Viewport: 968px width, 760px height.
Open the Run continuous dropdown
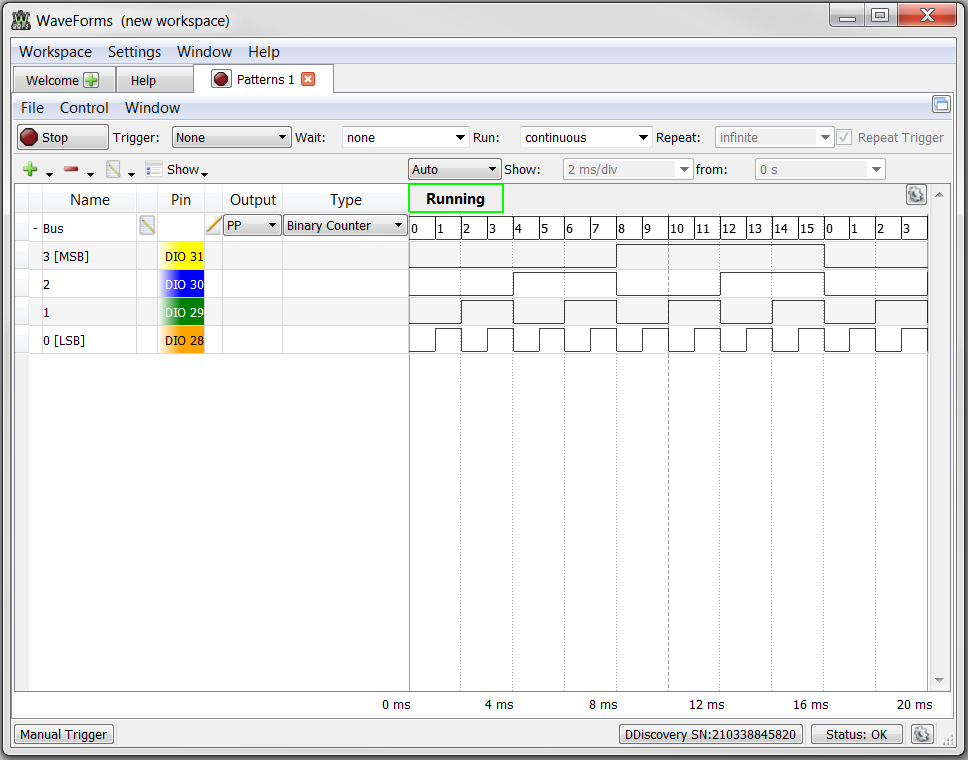pyautogui.click(x=586, y=137)
